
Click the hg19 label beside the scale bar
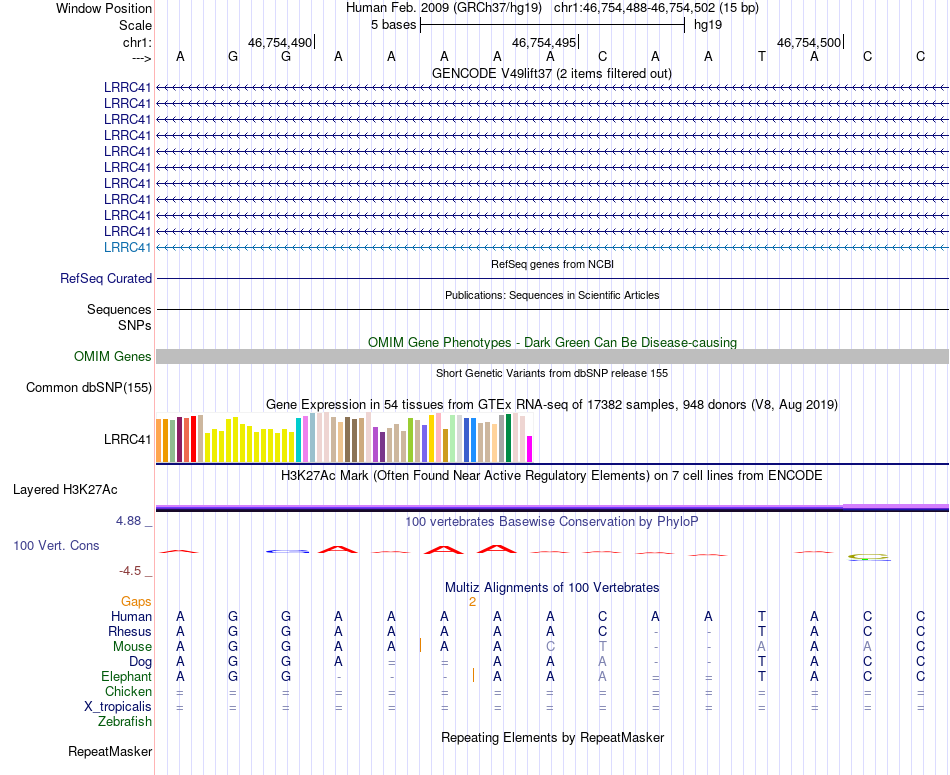(708, 25)
